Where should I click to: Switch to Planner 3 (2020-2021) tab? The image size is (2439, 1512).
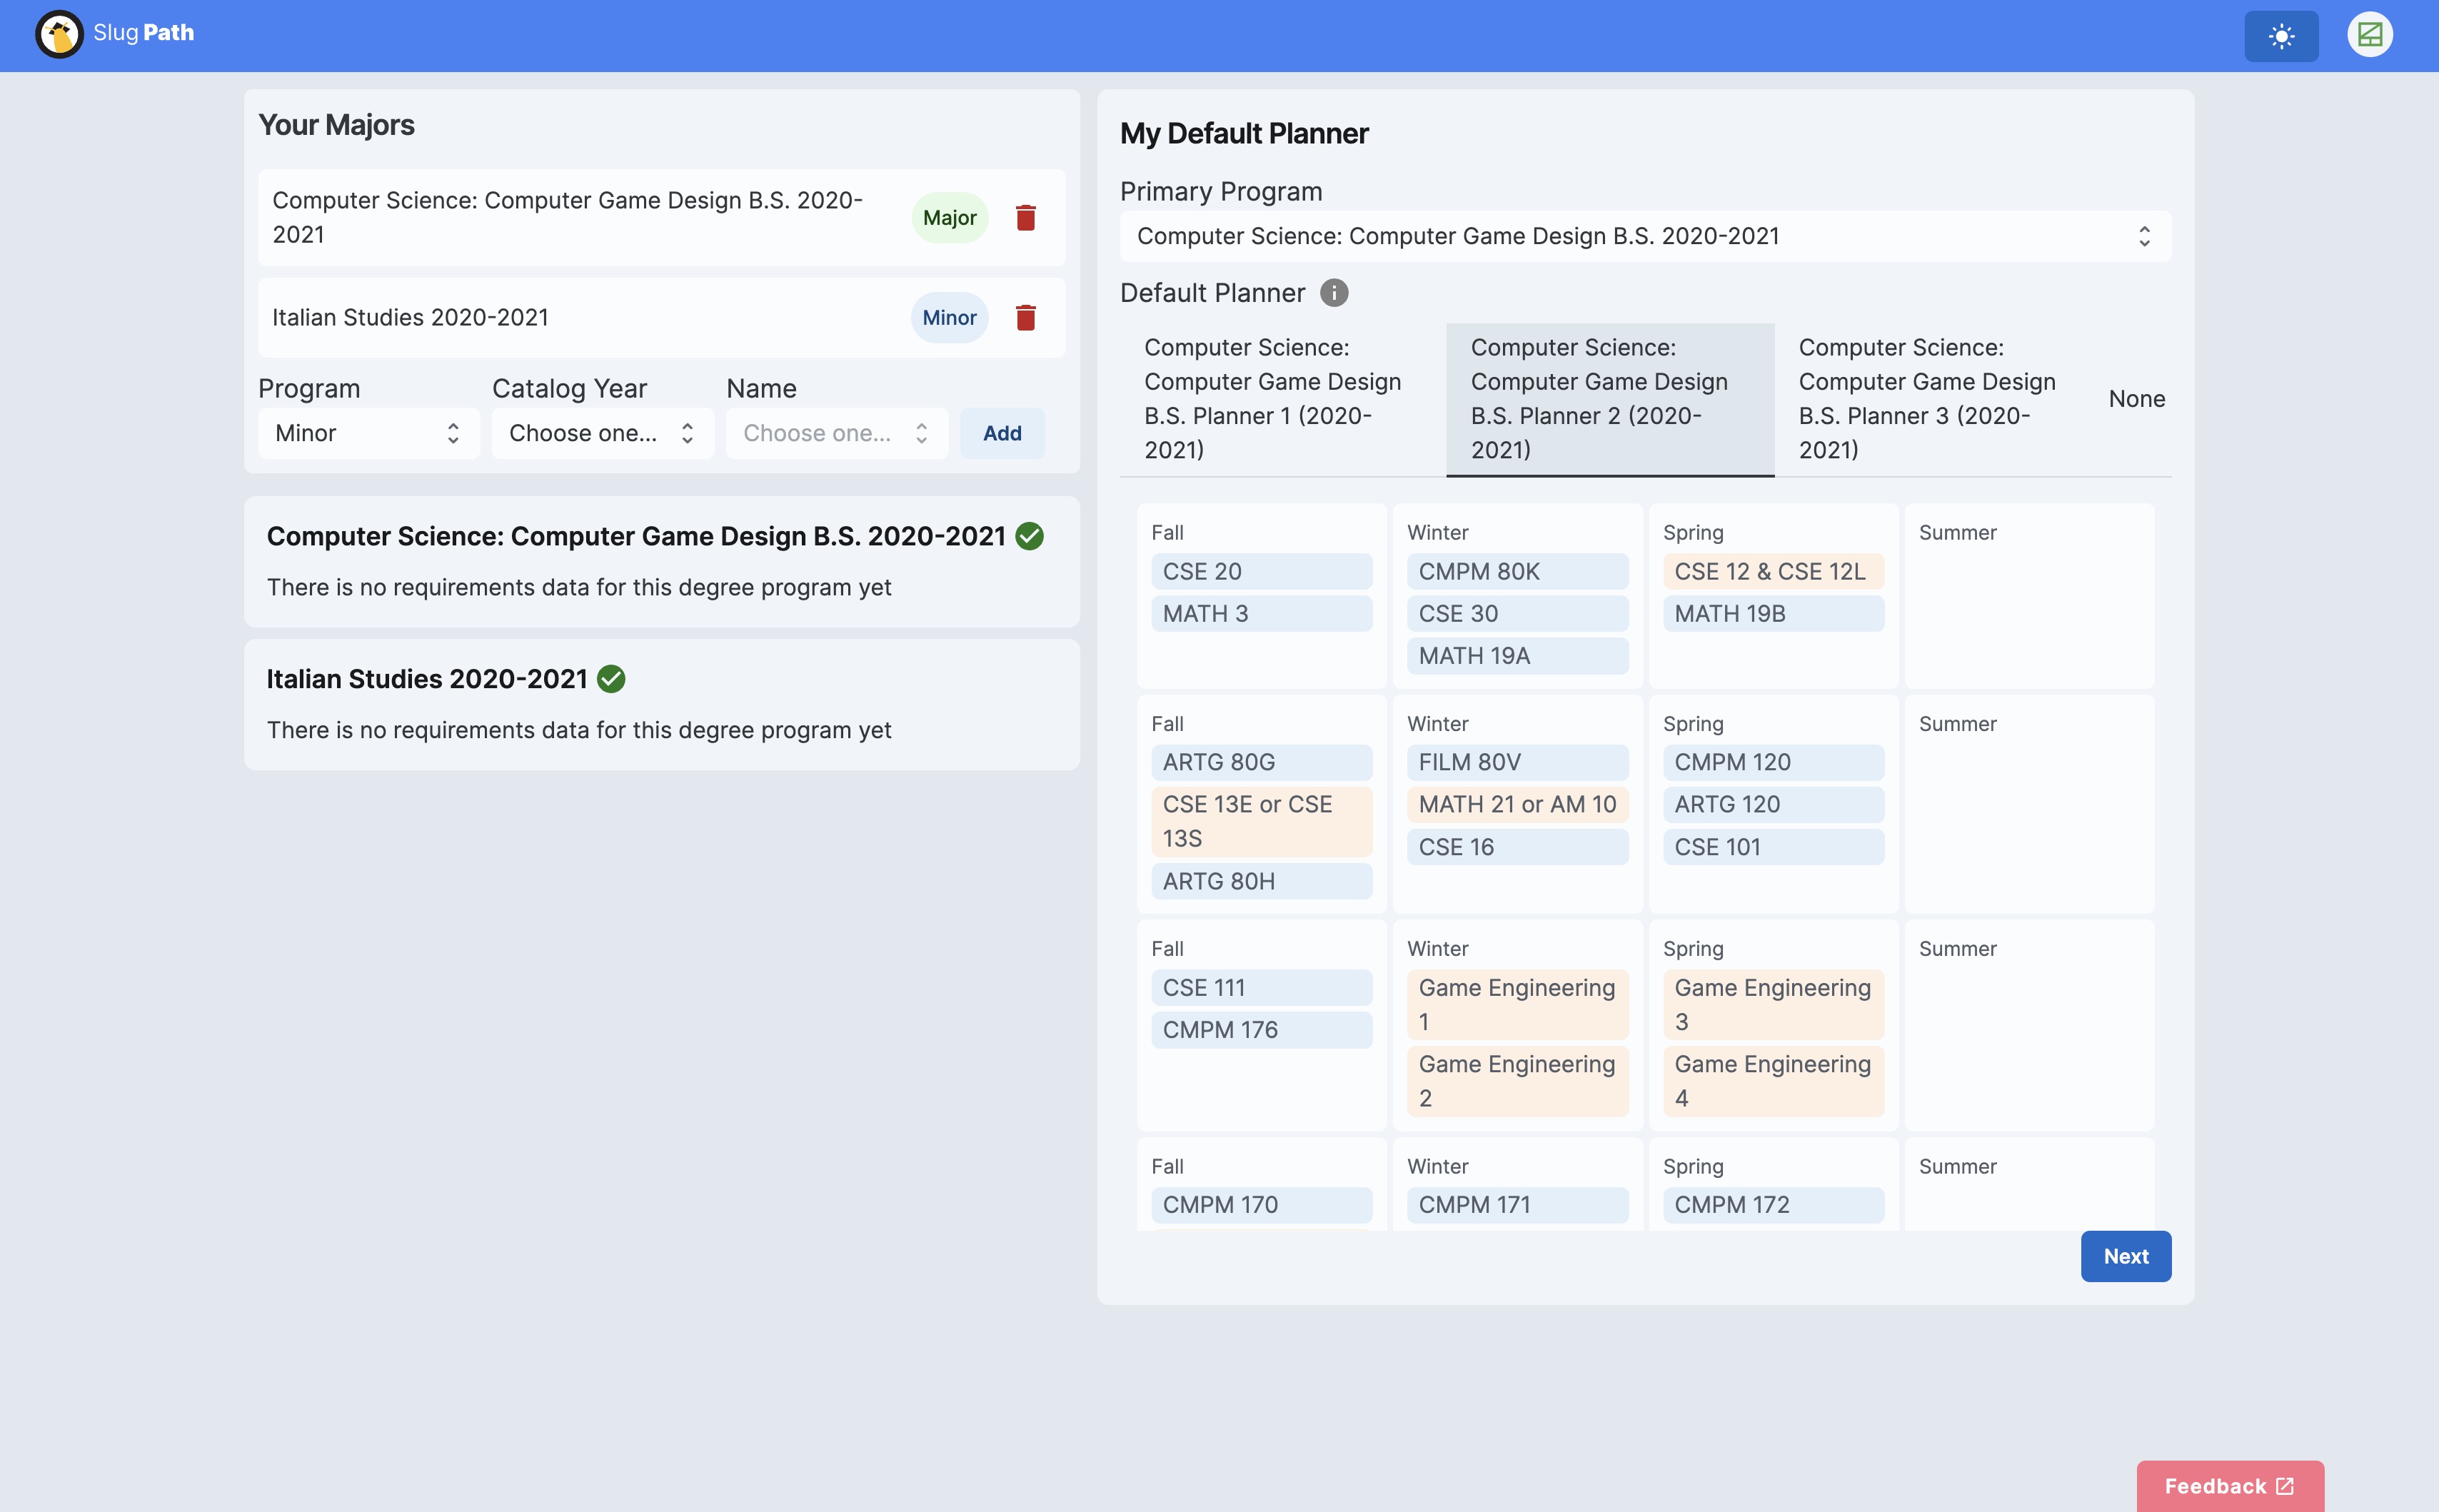(1927, 399)
